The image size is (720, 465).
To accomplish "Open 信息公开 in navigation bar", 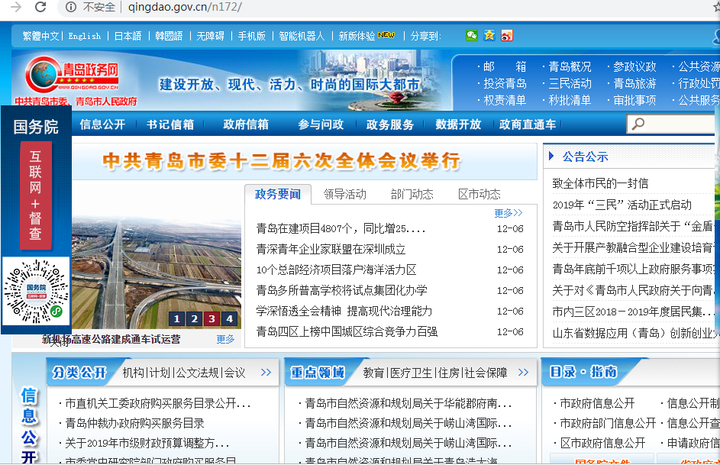I will (102, 124).
